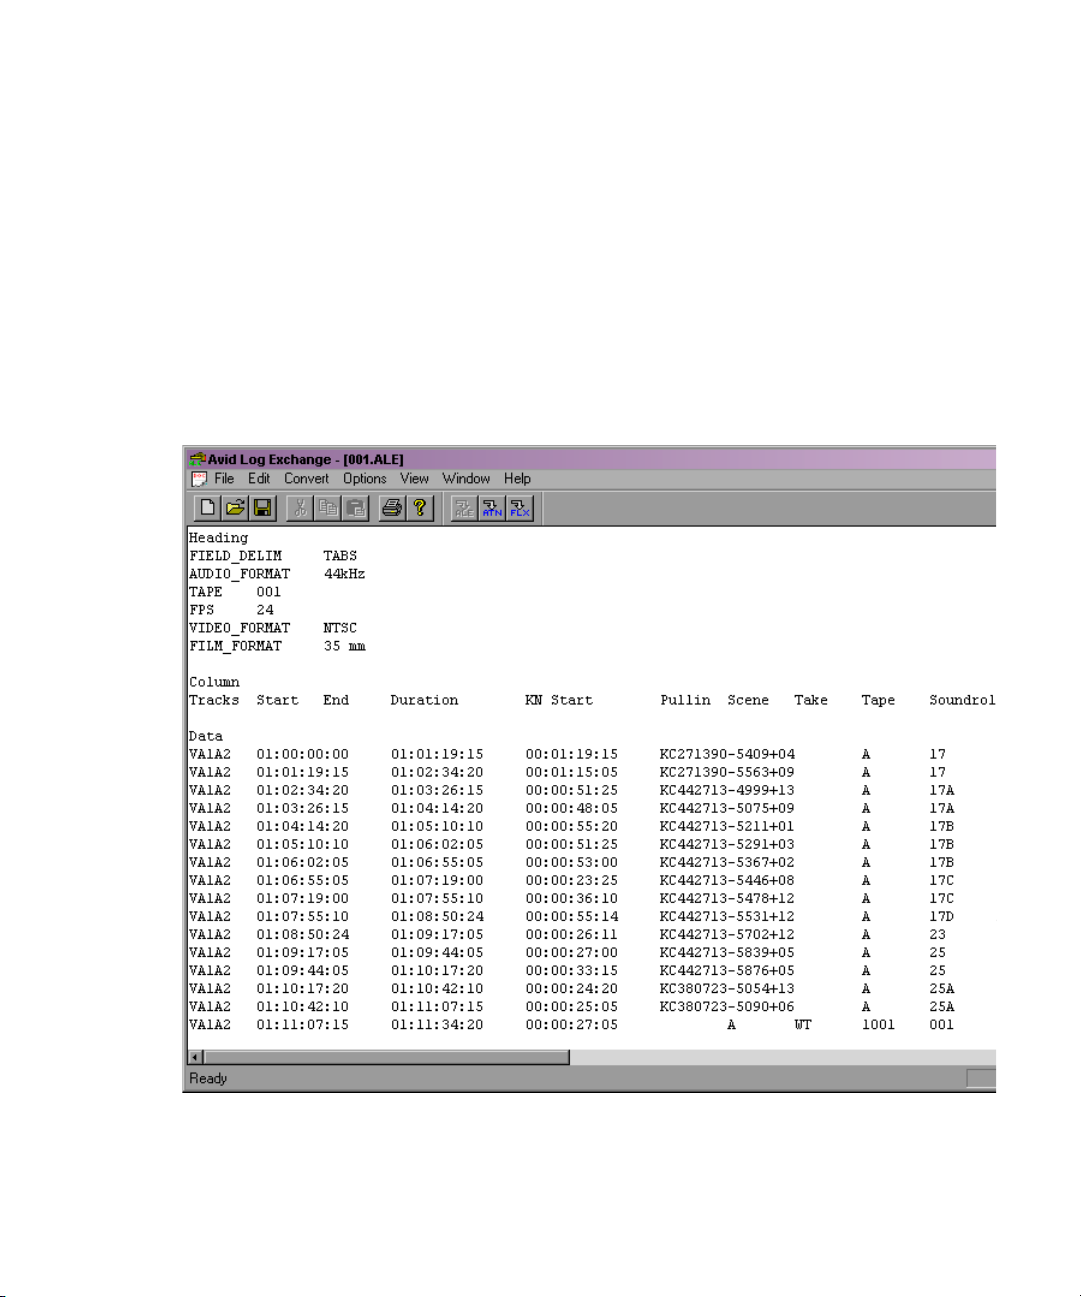Click the horizontal scrollbar left arrow
The height and width of the screenshot is (1297, 1081).
pos(196,1057)
